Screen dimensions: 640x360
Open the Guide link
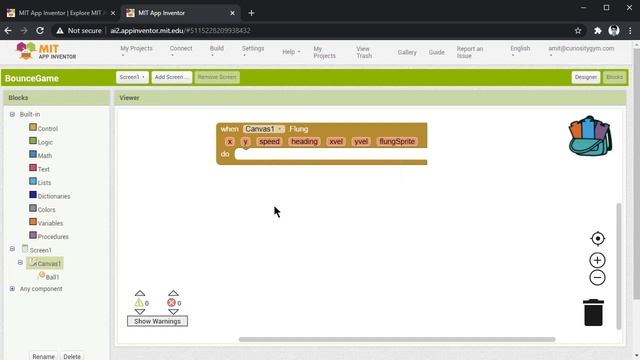point(436,52)
